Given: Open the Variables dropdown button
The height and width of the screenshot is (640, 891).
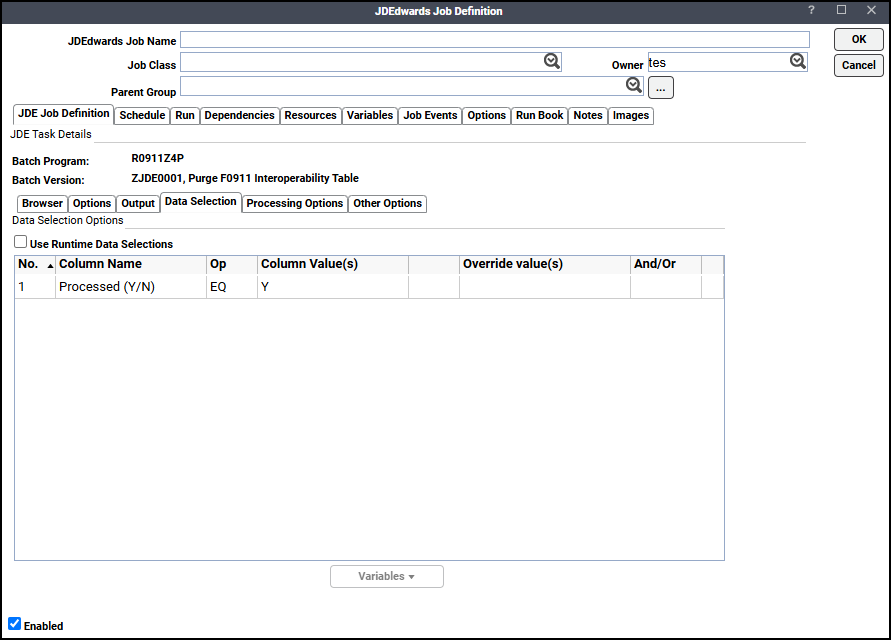Looking at the screenshot, I should 386,576.
